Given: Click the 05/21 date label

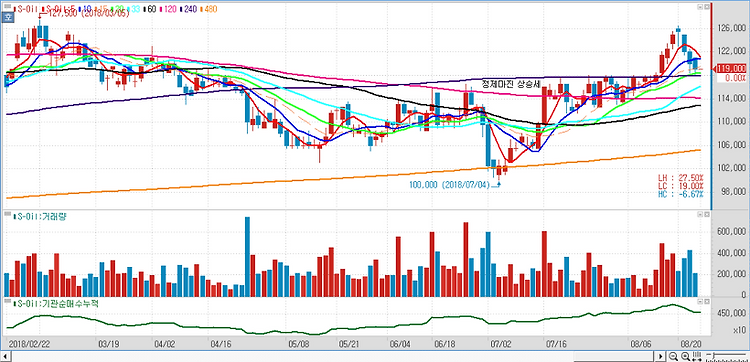Looking at the screenshot, I should [349, 344].
